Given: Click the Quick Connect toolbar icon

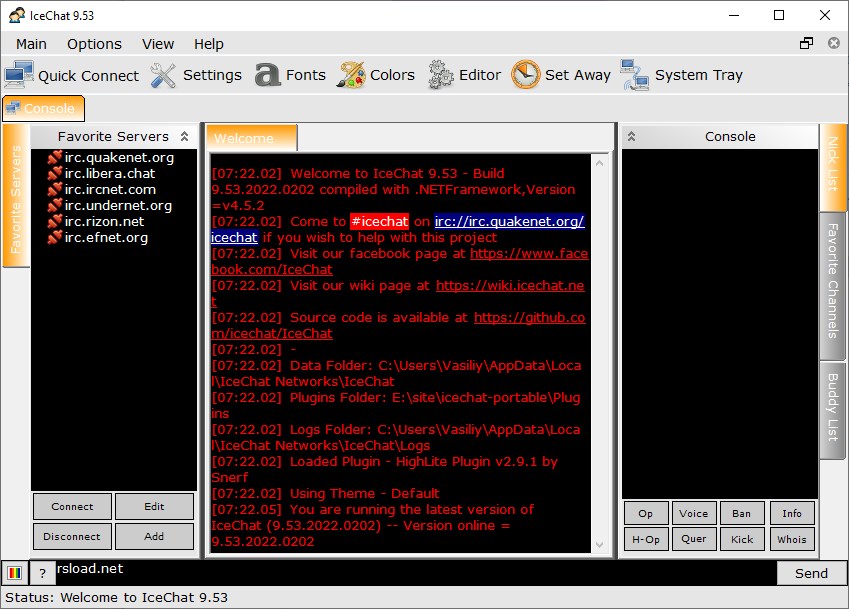Looking at the screenshot, I should click(x=19, y=75).
